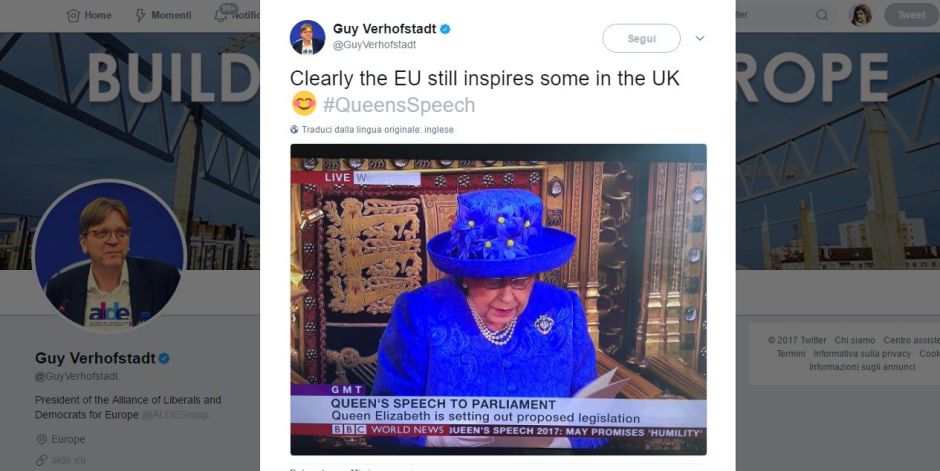The height and width of the screenshot is (471, 940).
Task: Click the globe translate icon
Action: coord(294,130)
